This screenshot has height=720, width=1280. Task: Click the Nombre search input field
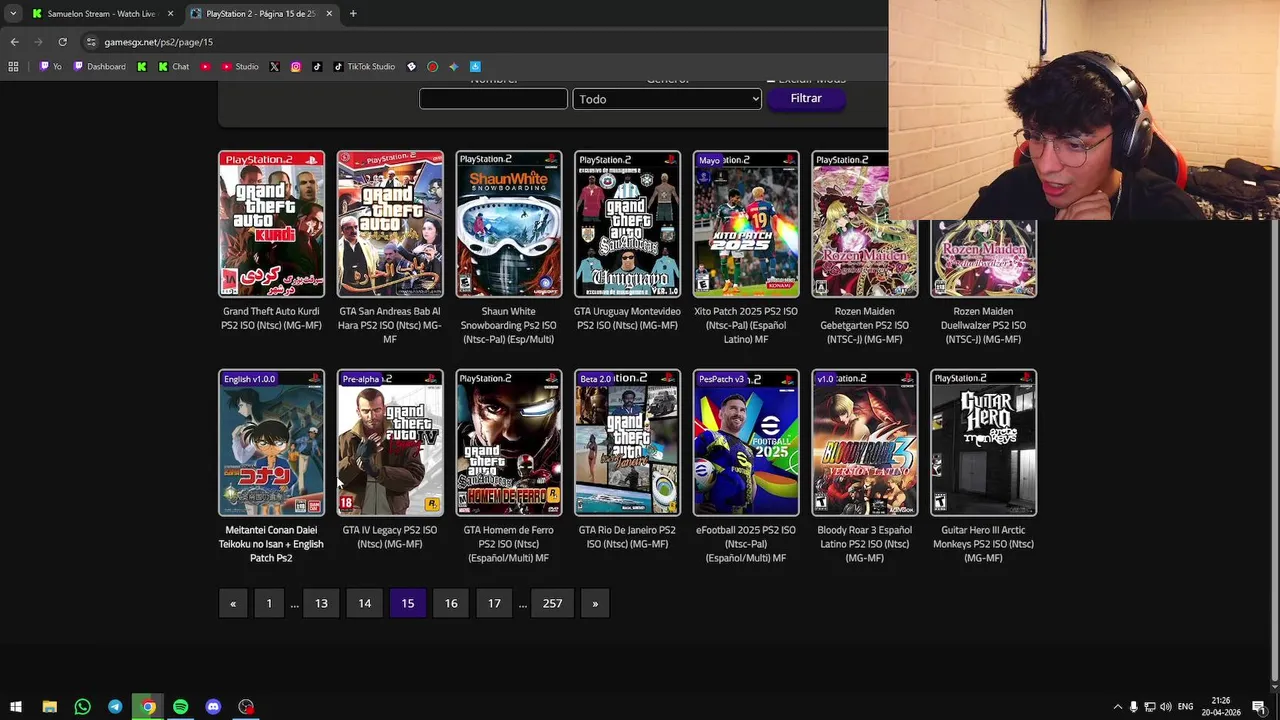(493, 99)
